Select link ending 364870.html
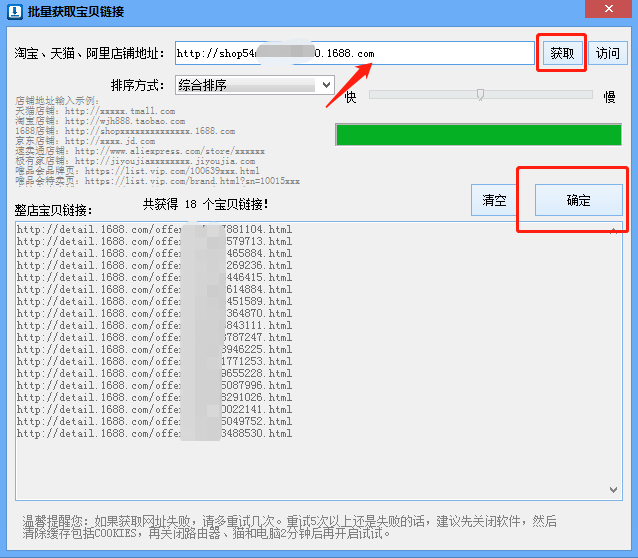 coord(154,313)
